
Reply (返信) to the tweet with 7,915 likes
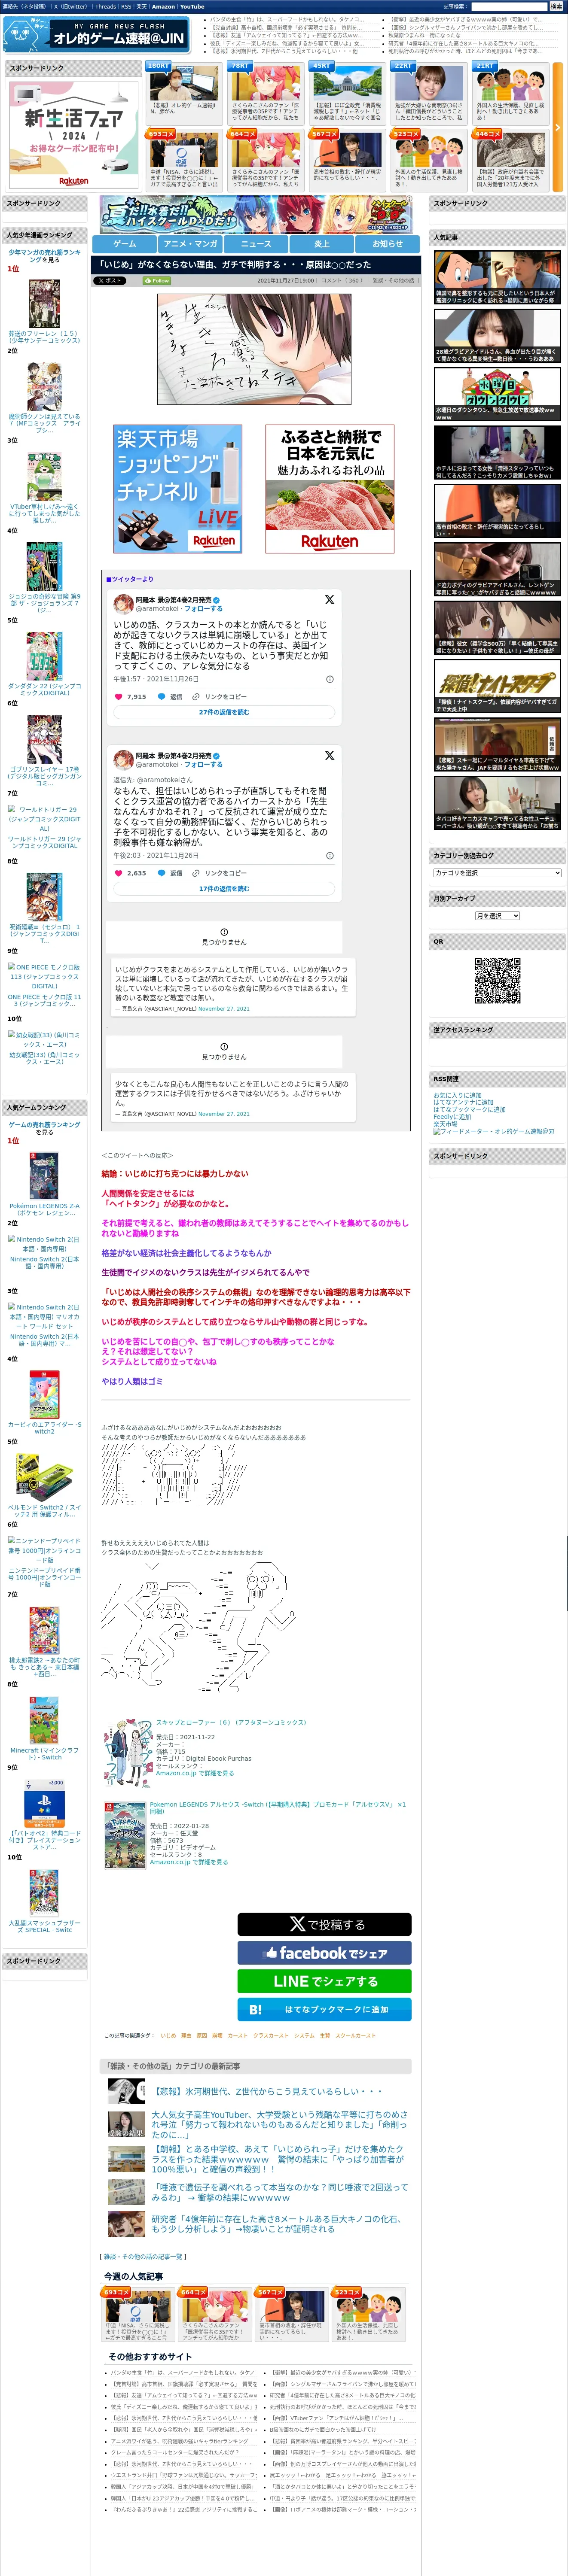coord(171,696)
